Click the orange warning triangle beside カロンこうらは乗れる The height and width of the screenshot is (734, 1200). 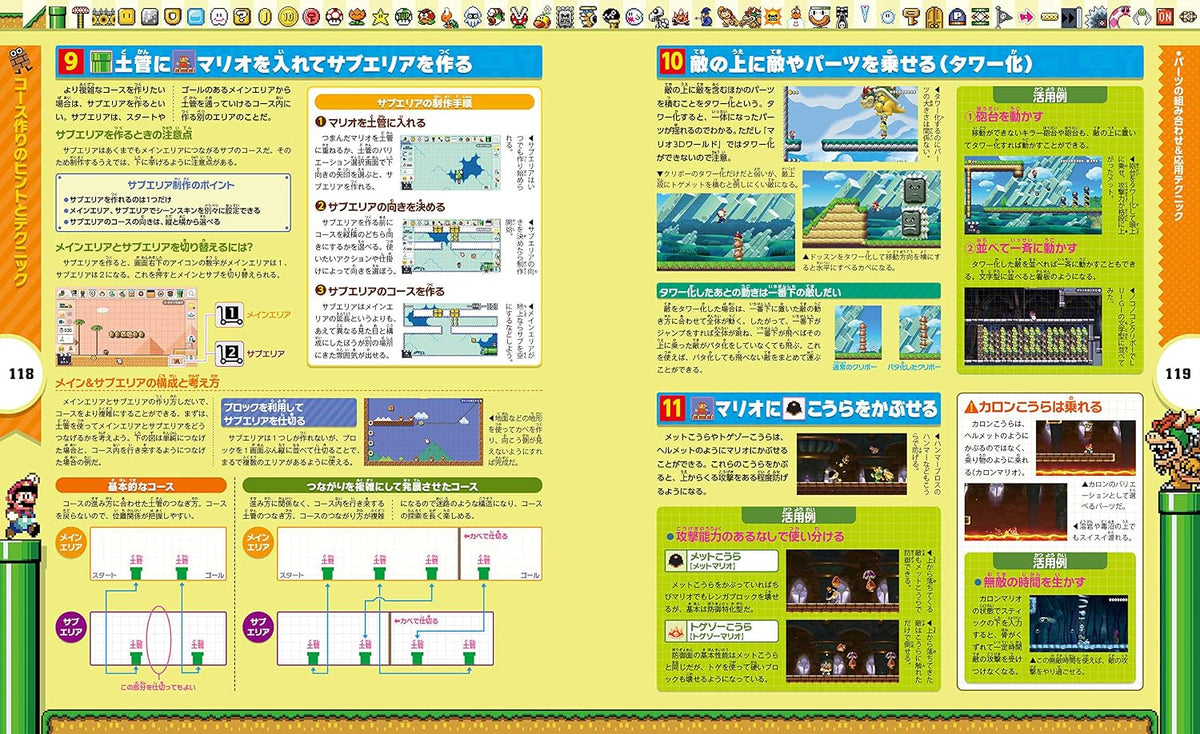[970, 407]
